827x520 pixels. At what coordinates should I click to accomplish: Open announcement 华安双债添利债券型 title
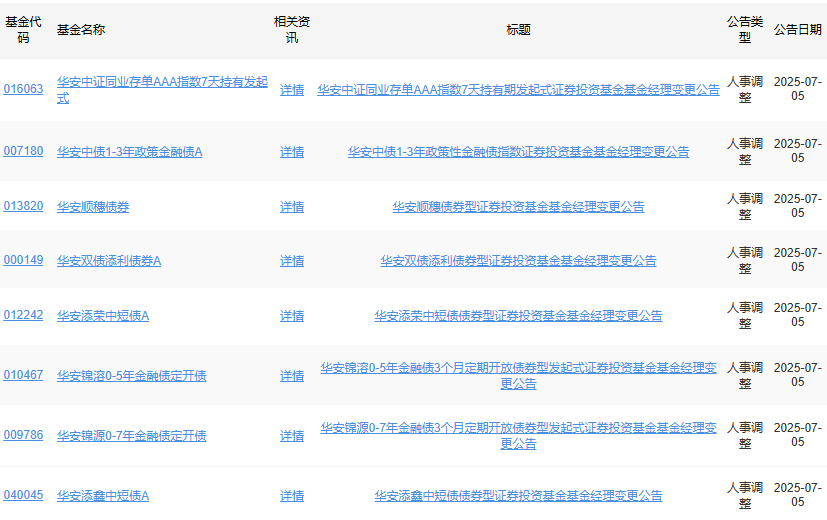518,261
